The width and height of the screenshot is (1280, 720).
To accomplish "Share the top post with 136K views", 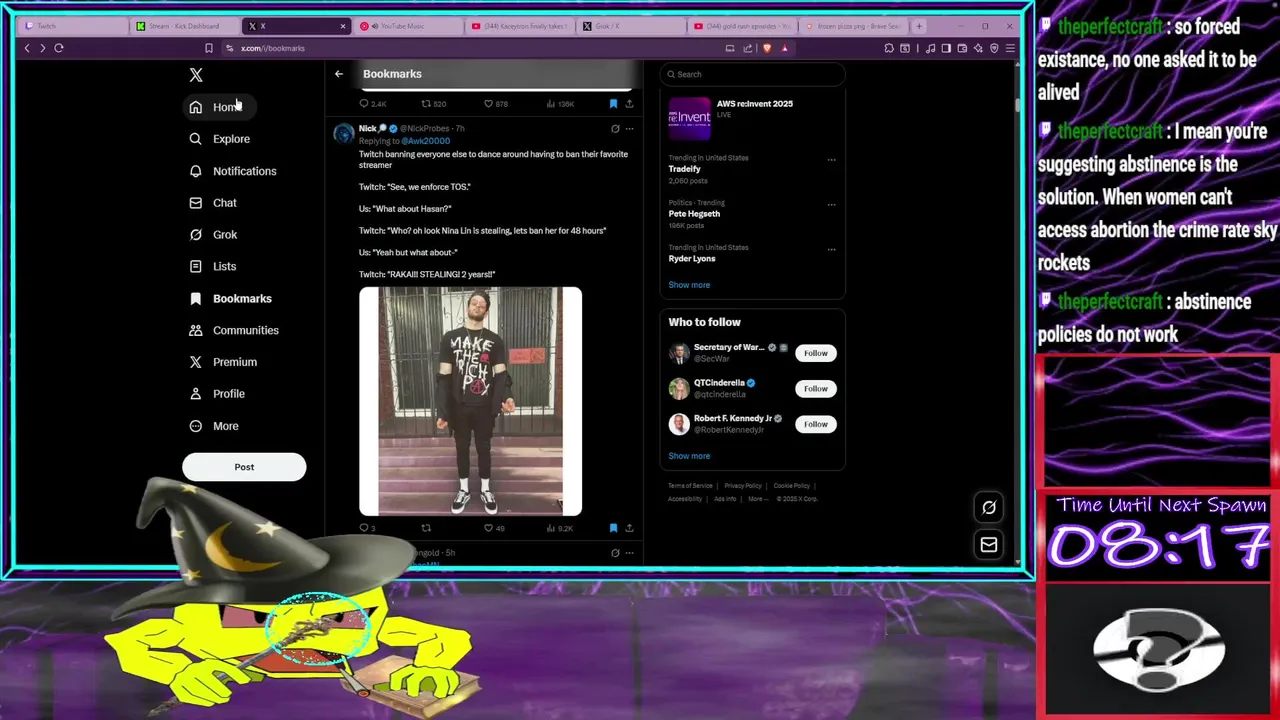I will (629, 104).
